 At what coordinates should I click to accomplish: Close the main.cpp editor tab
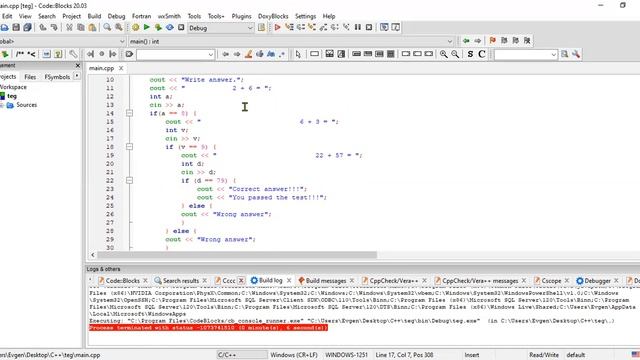coord(121,68)
